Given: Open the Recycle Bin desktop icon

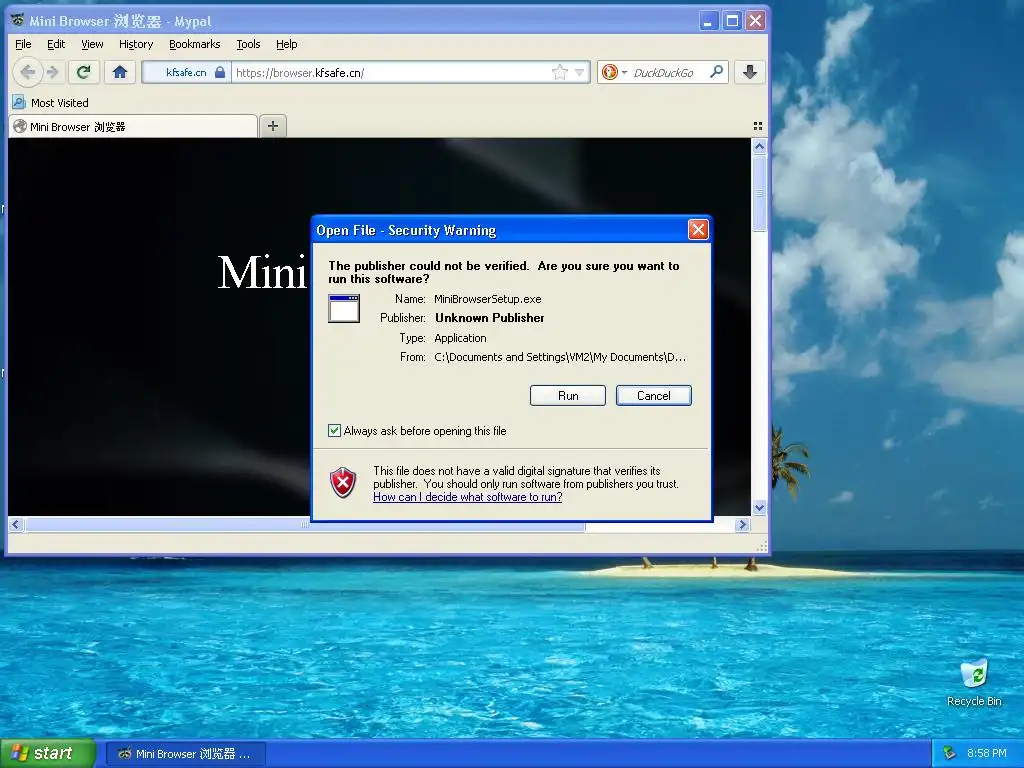Looking at the screenshot, I should (x=974, y=682).
